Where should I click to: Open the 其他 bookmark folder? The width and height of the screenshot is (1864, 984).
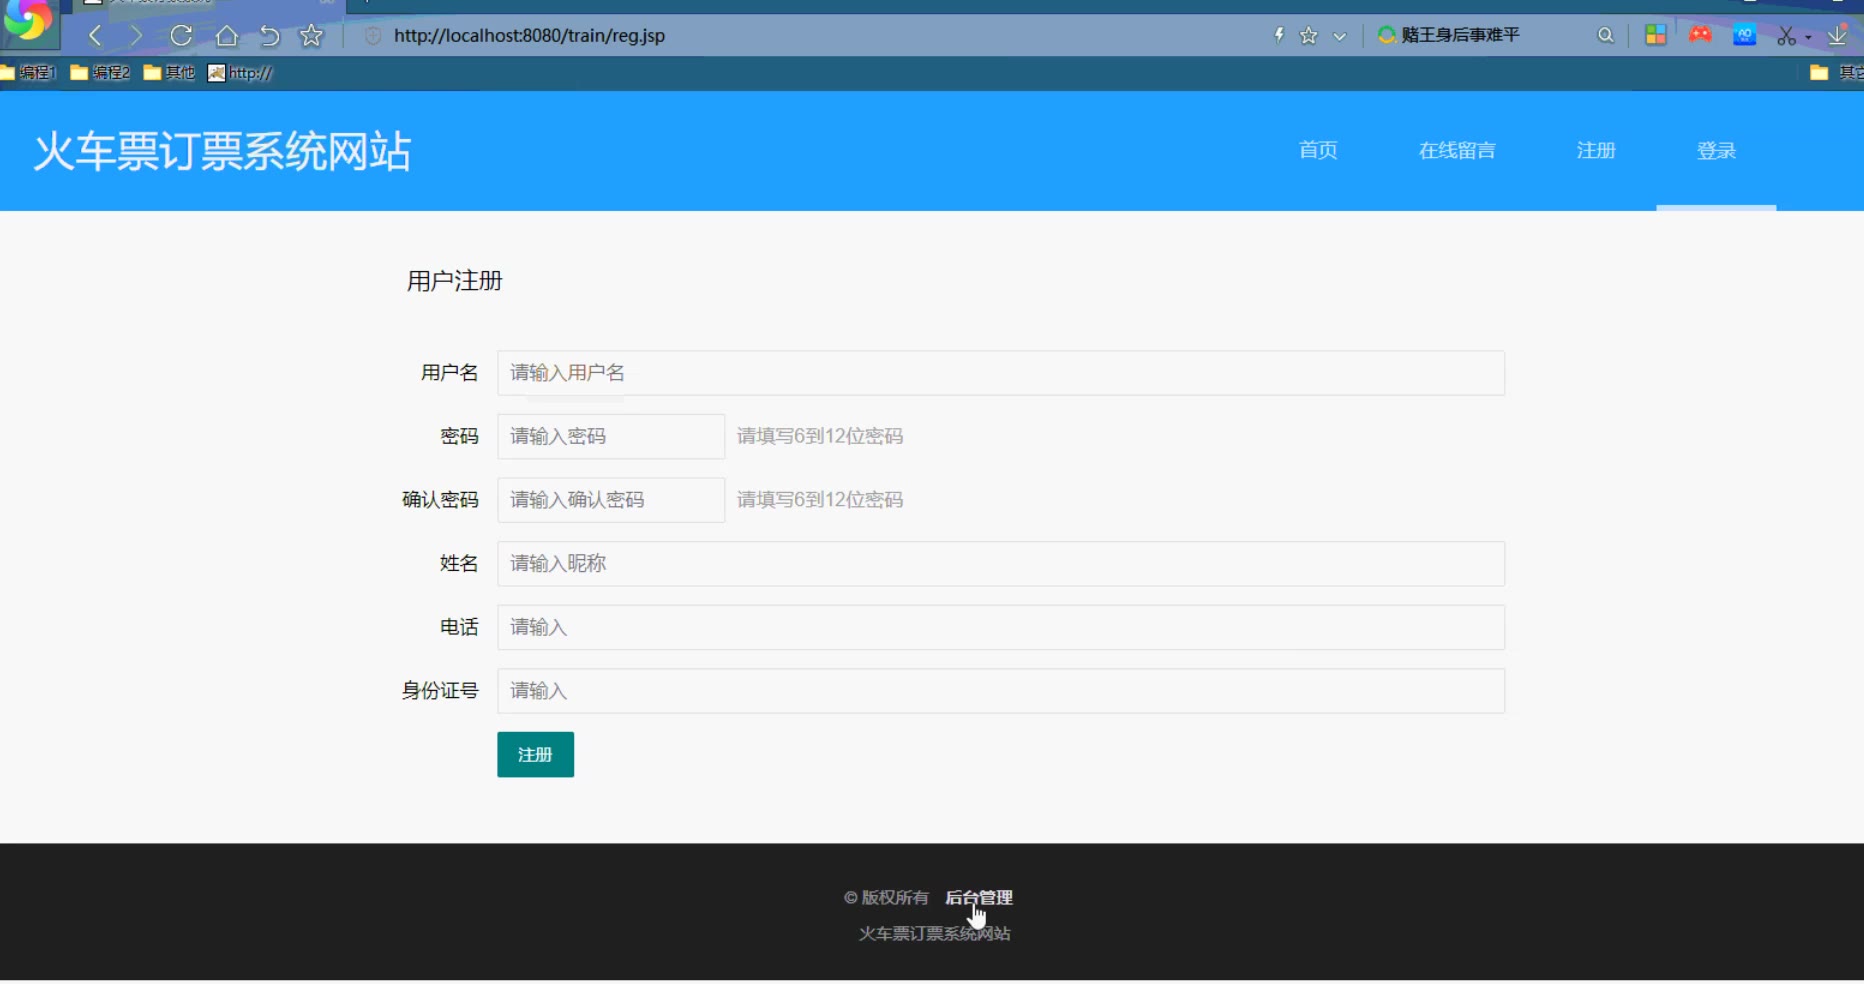pos(169,72)
